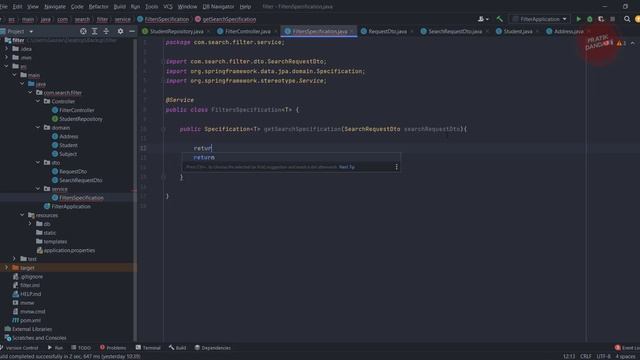640x360 pixels.
Task: Click the warnings indicator in editor corner
Action: (621, 43)
